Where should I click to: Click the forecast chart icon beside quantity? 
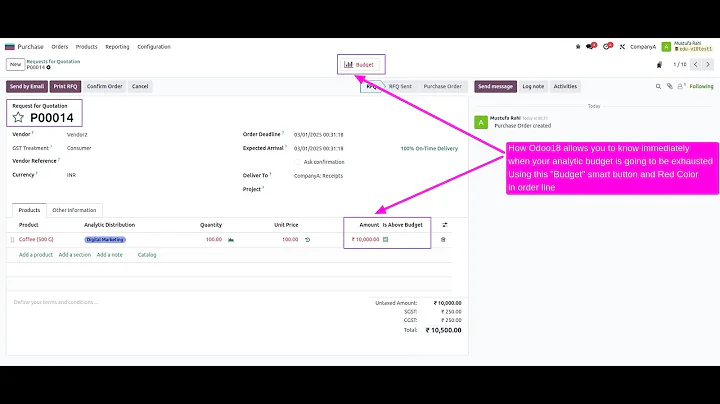[x=231, y=240]
